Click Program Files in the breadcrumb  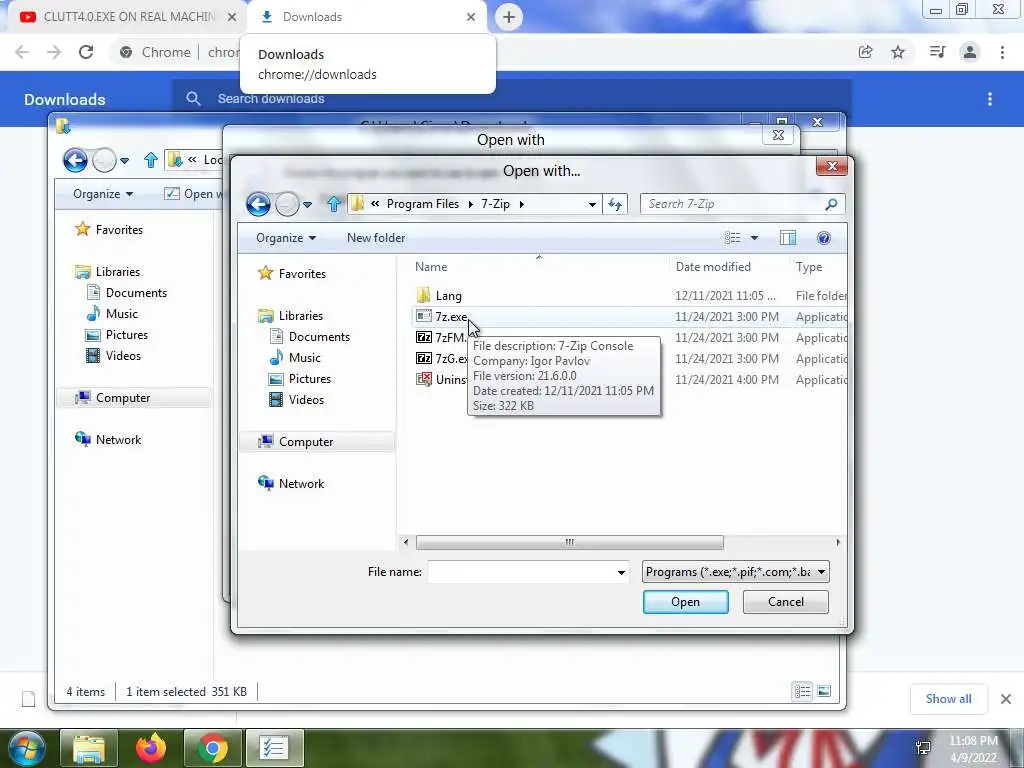423,204
